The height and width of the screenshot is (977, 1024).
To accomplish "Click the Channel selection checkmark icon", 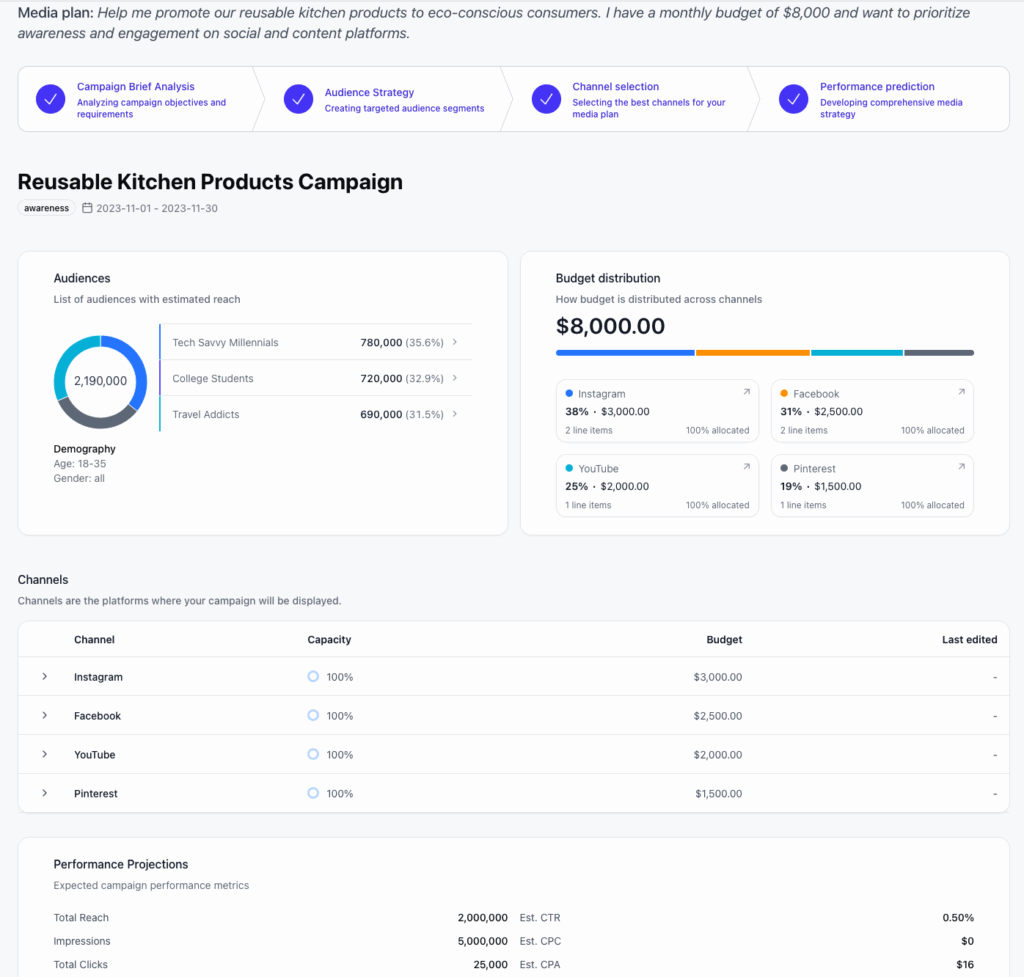I will (x=546, y=99).
